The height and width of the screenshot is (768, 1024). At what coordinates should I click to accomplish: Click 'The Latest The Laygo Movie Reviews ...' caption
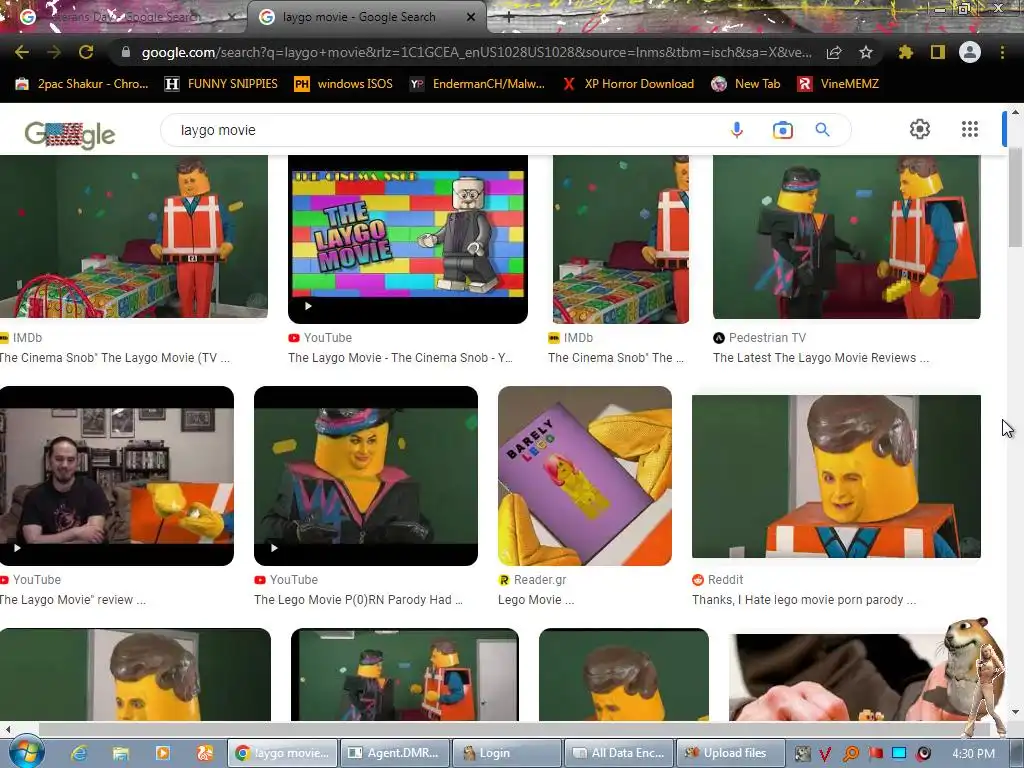tap(821, 358)
